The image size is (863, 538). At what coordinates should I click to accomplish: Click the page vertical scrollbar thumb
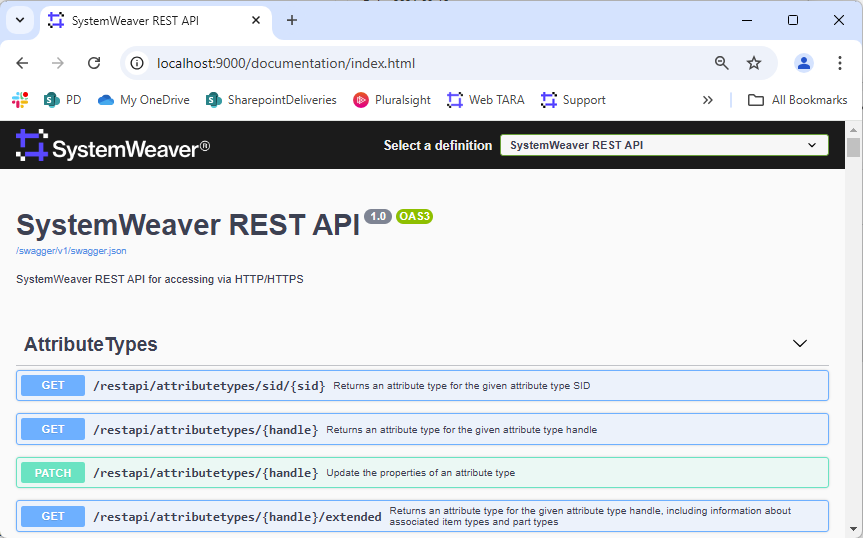pos(853,147)
